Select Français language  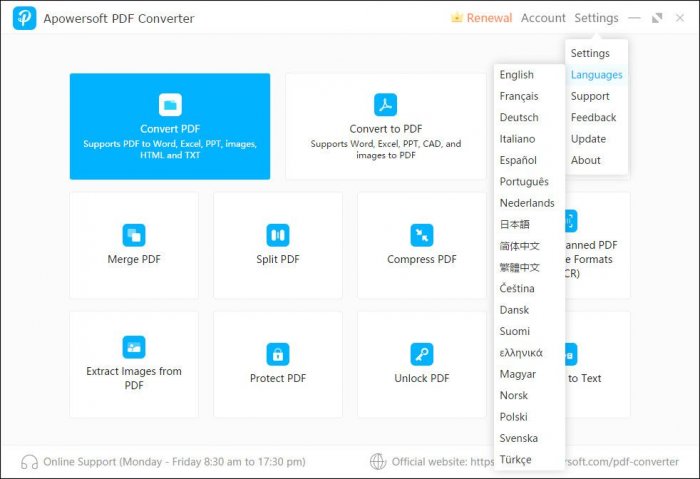click(x=529, y=96)
